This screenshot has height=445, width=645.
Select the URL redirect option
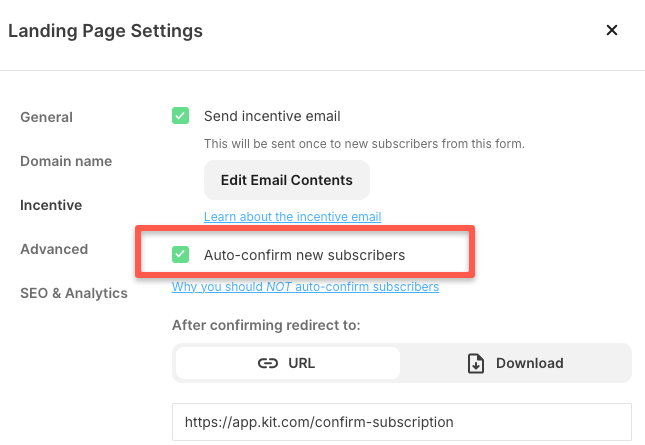[287, 363]
